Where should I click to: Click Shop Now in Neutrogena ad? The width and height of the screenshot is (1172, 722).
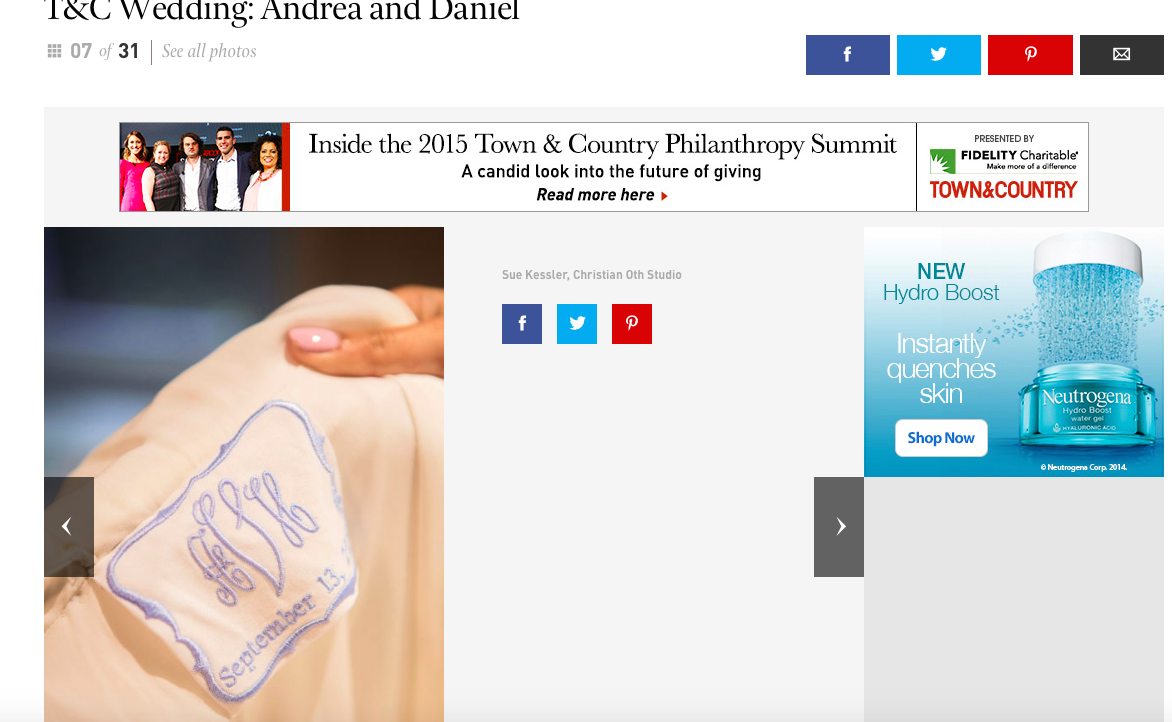[x=941, y=438]
